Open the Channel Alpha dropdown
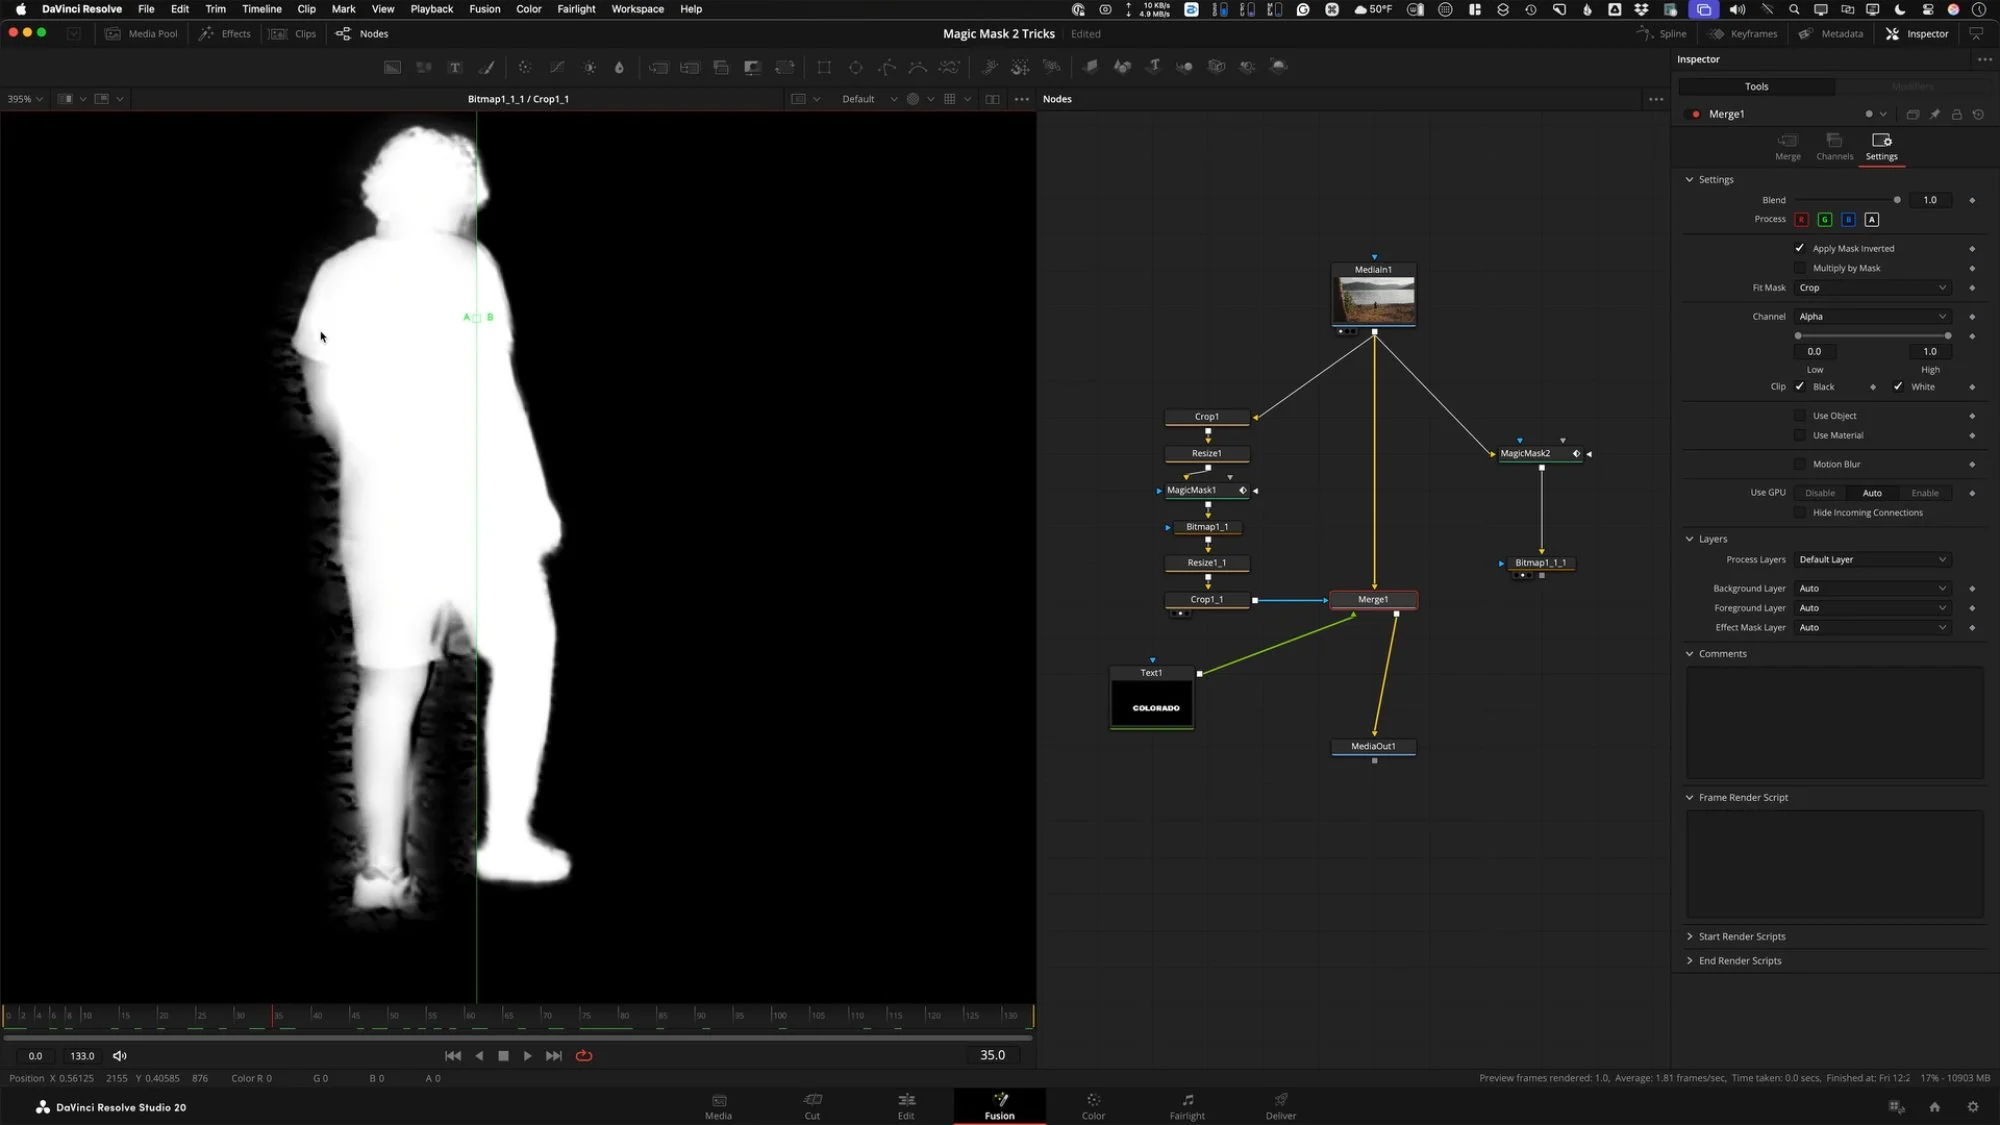The height and width of the screenshot is (1125, 2000). (1872, 317)
